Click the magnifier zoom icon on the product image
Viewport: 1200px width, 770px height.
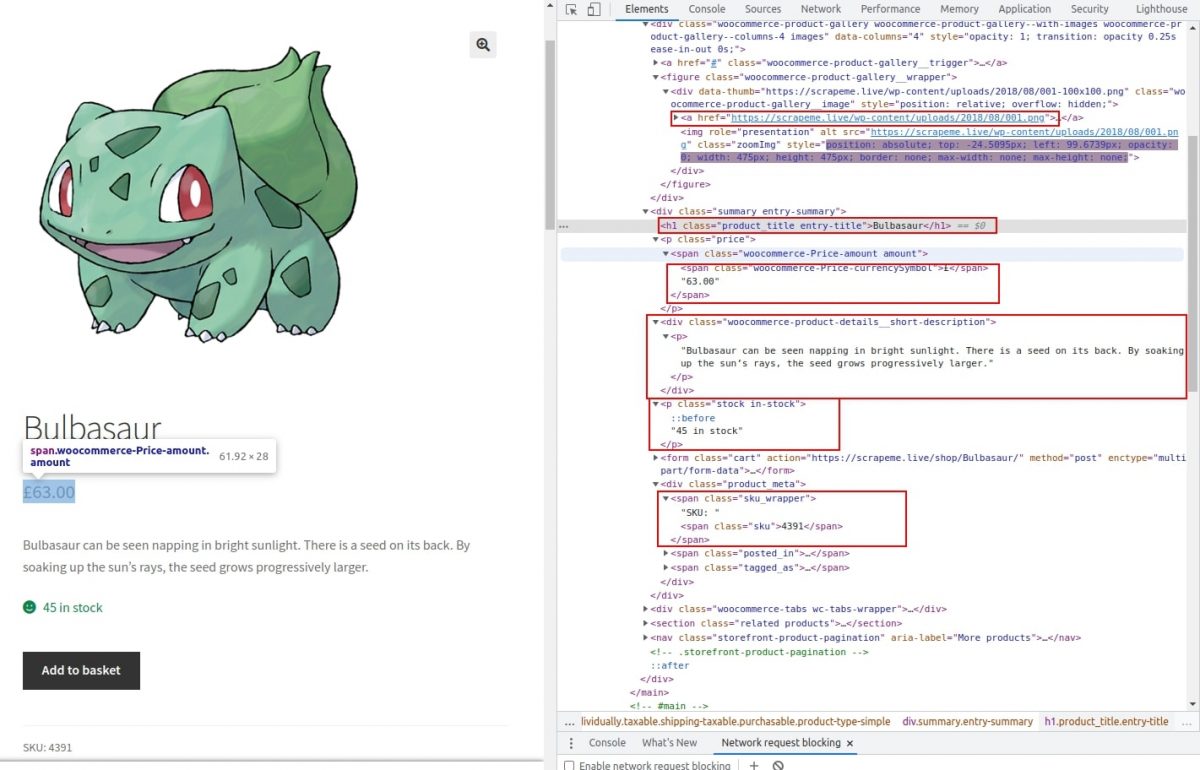483,45
